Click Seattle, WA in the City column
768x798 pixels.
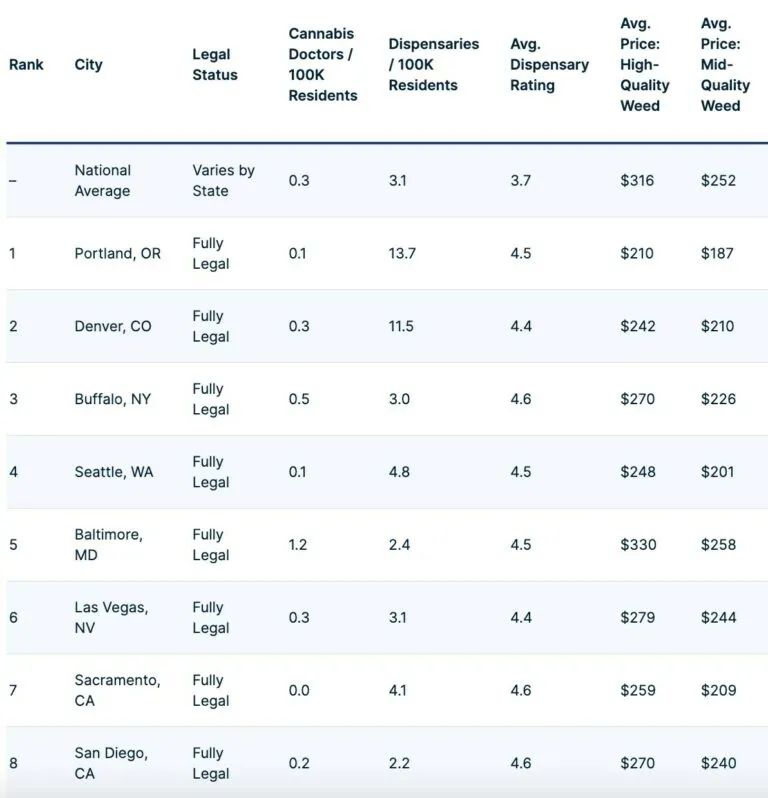[114, 472]
